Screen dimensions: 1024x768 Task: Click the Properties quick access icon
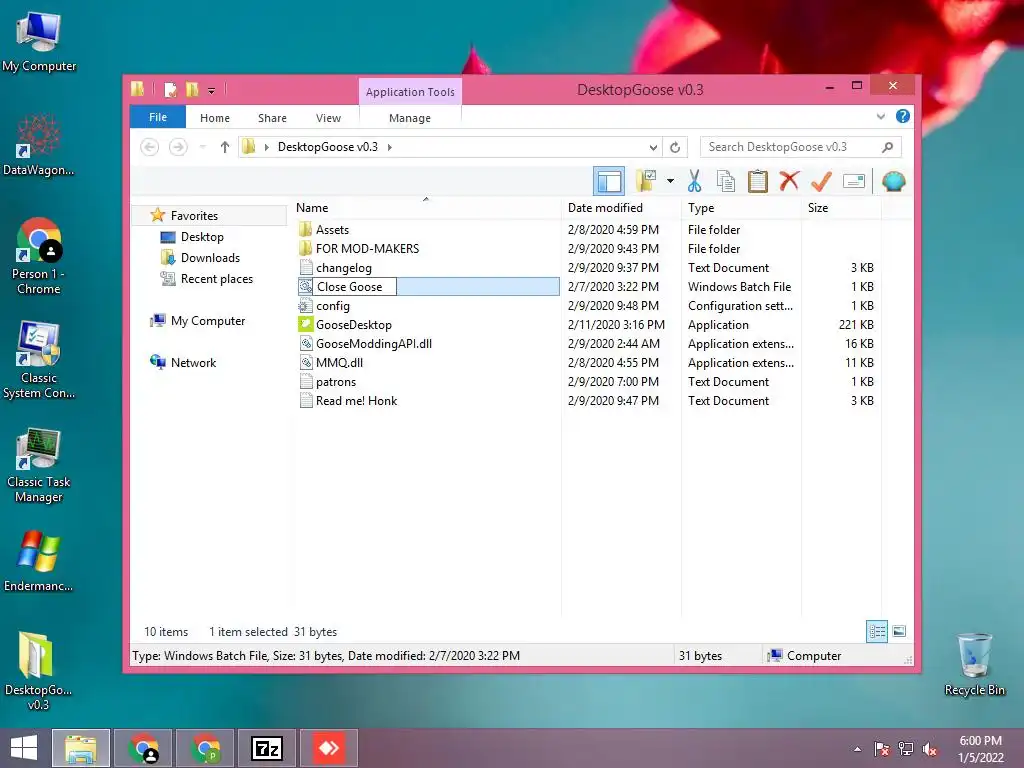[170, 89]
